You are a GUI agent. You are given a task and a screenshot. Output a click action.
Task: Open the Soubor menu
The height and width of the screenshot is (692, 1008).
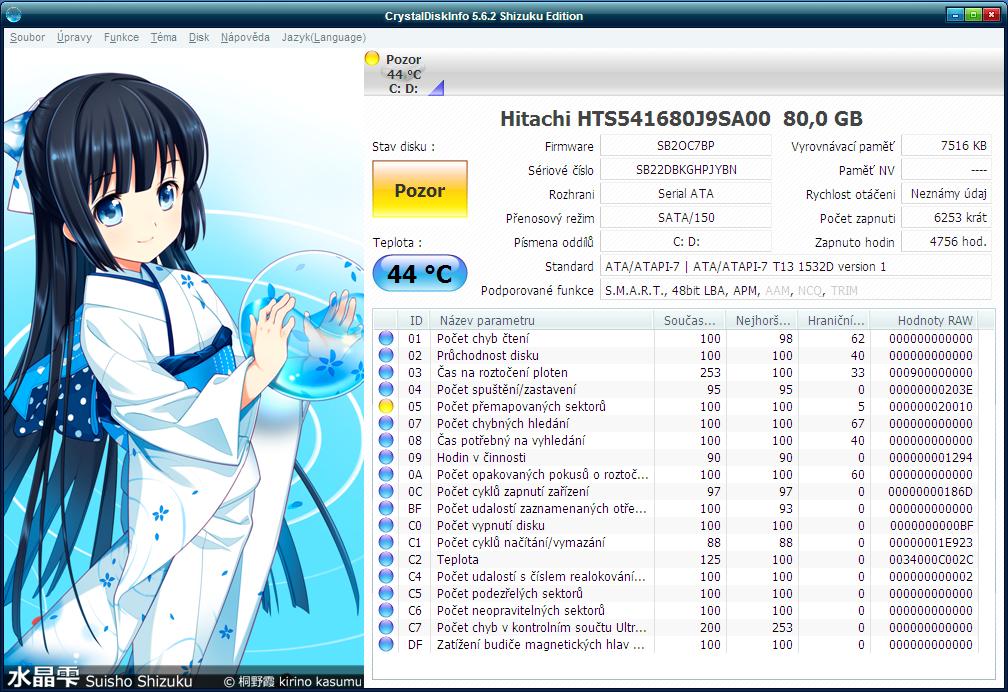pos(27,37)
